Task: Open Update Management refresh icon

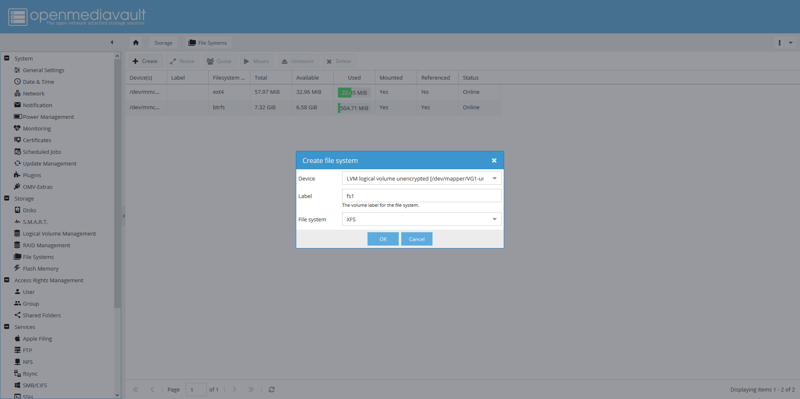Action: point(17,163)
